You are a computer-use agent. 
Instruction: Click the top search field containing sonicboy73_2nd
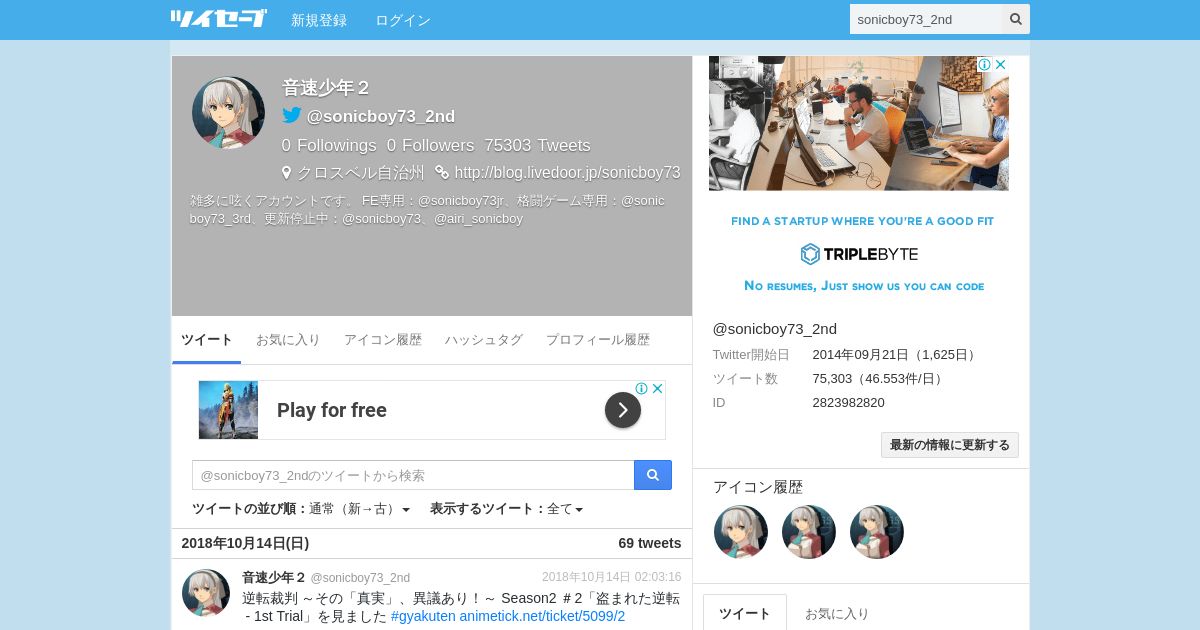click(926, 19)
